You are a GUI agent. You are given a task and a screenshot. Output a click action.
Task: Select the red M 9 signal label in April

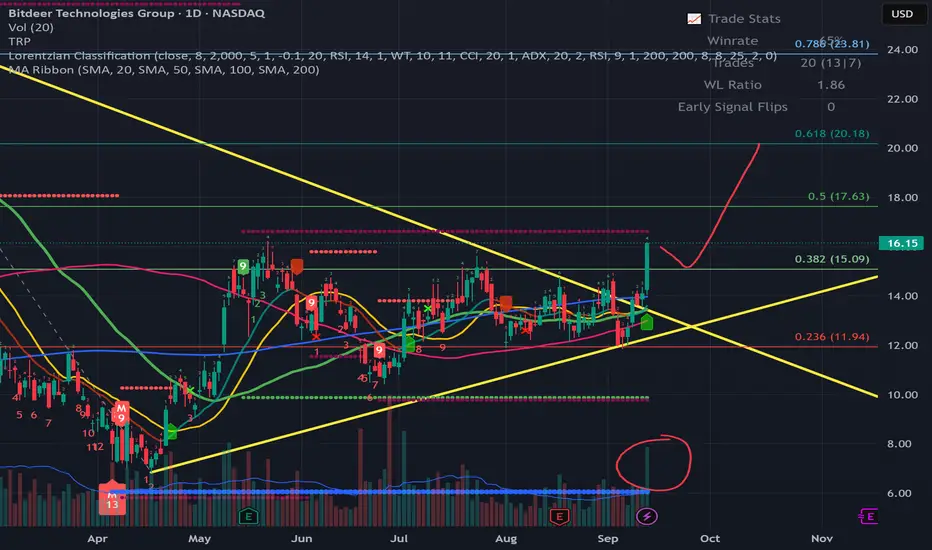coord(121,413)
